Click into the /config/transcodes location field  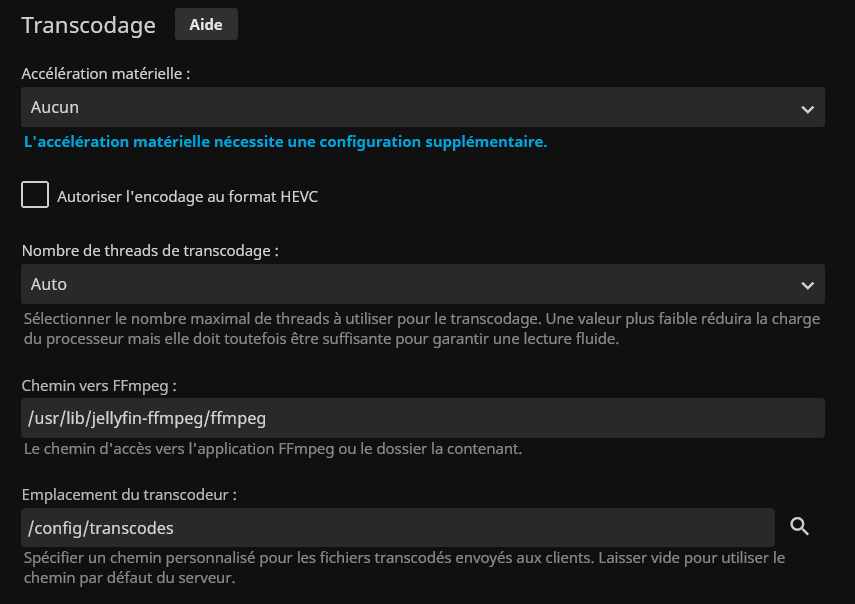tap(397, 527)
